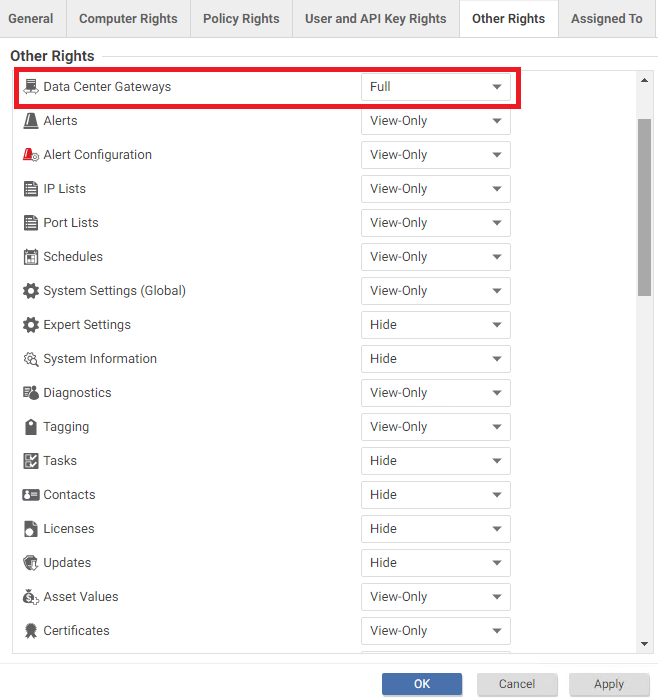Open the Licenses rights dropdown
The image size is (658, 699).
435,529
